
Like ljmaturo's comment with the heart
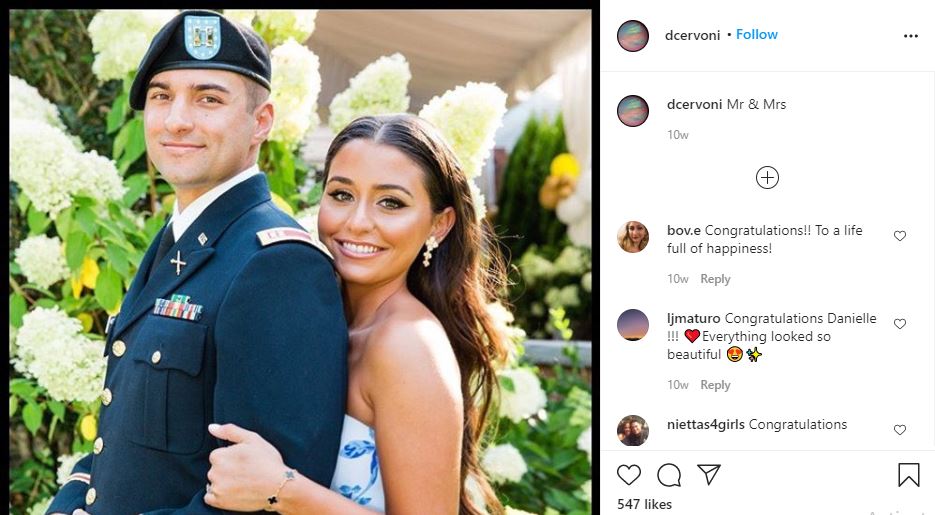900,324
